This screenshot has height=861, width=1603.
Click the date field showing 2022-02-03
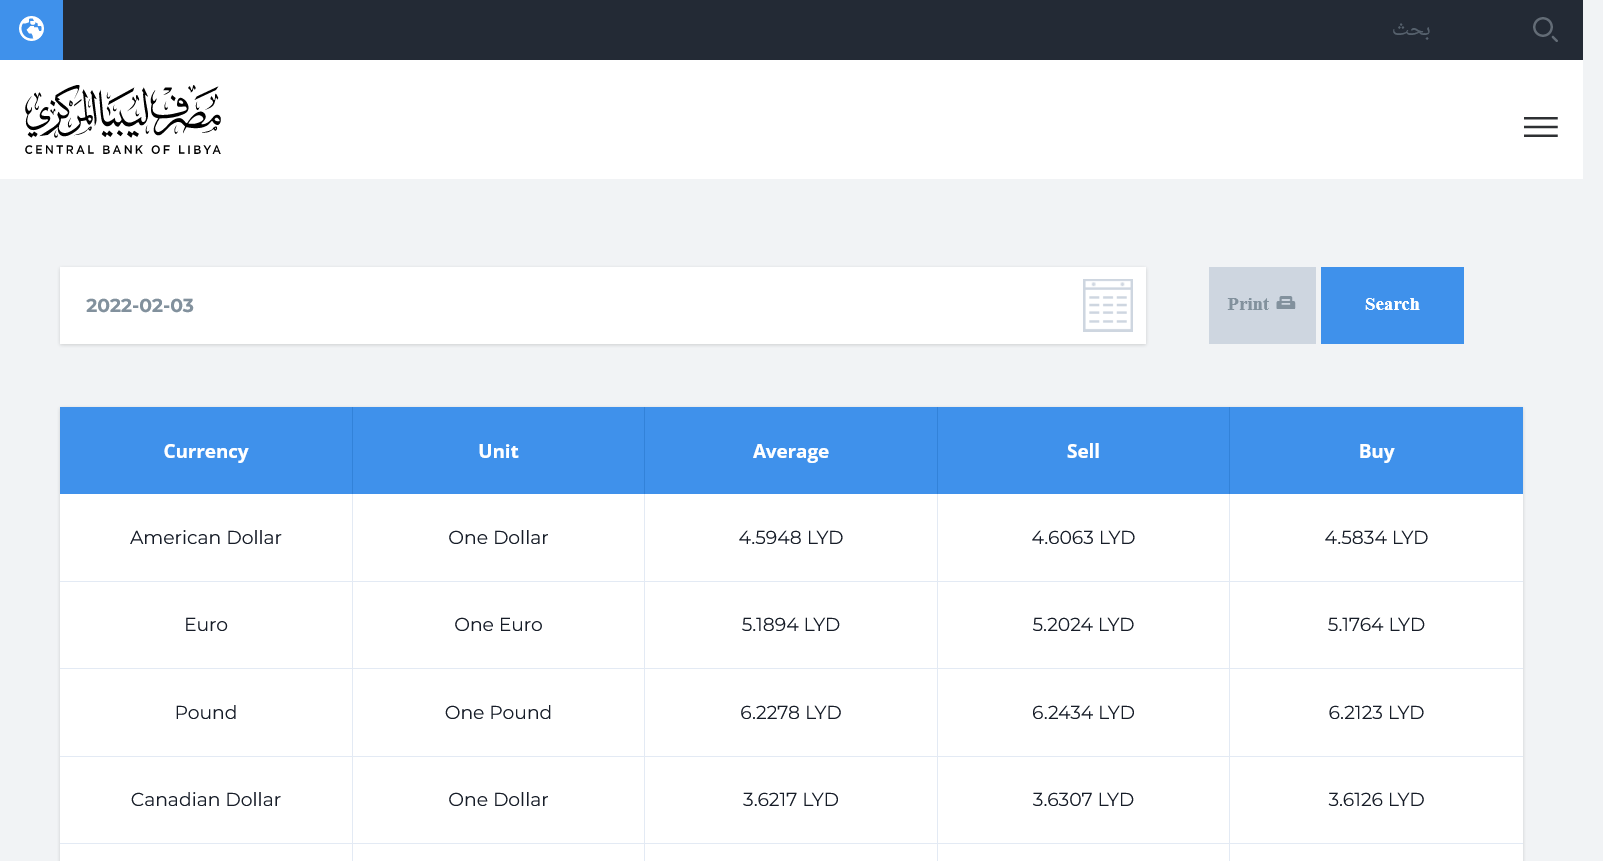pos(560,306)
